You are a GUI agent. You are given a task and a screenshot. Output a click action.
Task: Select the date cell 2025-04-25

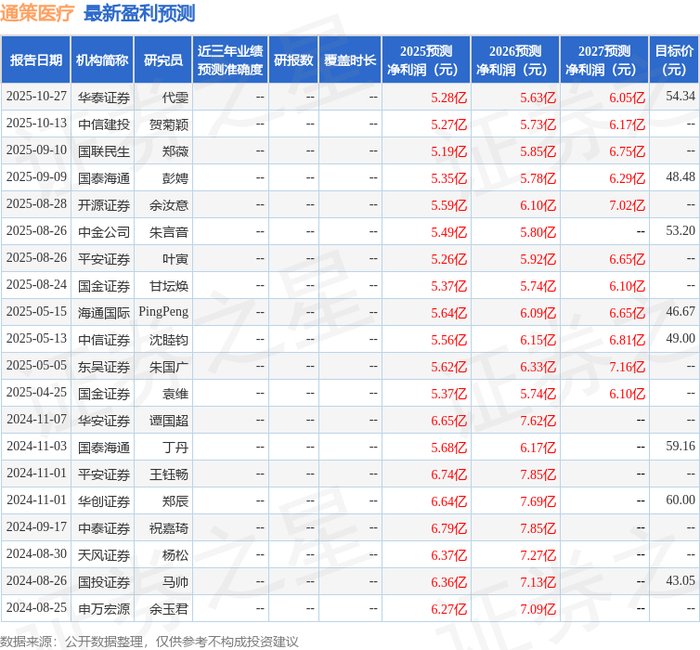[36, 392]
